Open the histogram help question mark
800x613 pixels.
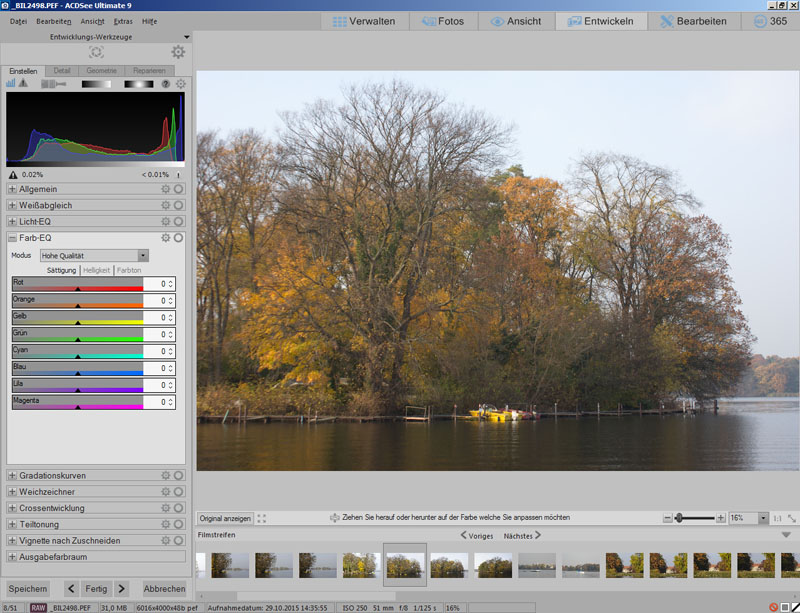pyautogui.click(x=166, y=84)
